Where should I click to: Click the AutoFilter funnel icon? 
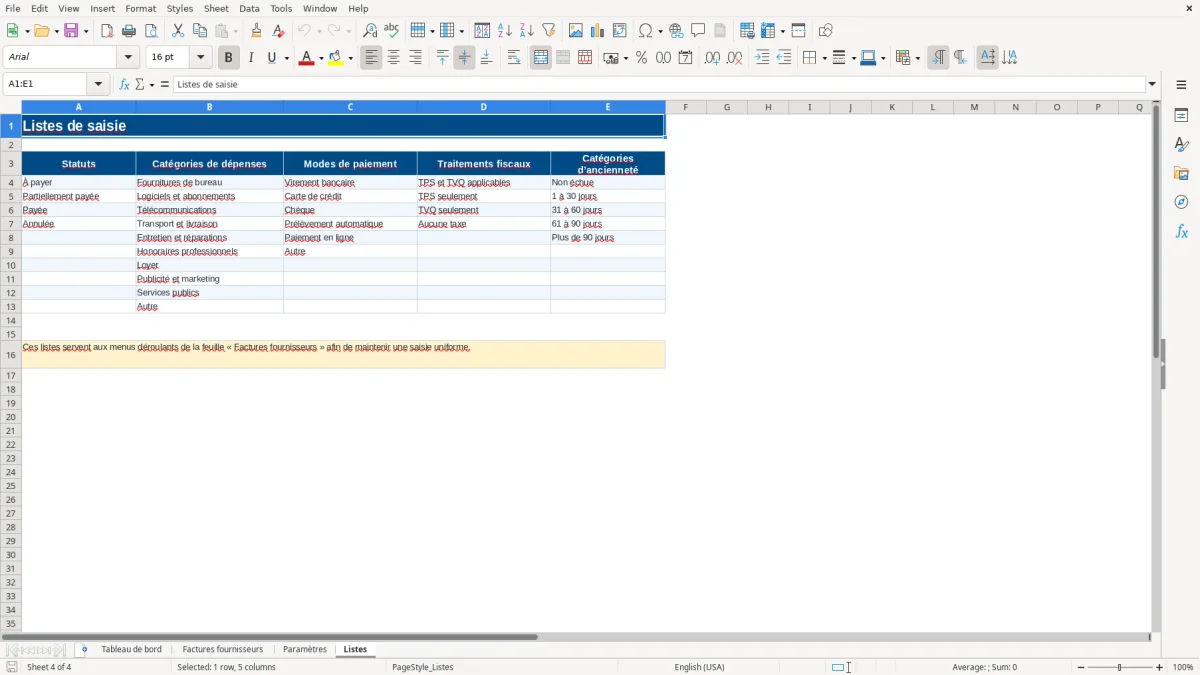pos(549,31)
